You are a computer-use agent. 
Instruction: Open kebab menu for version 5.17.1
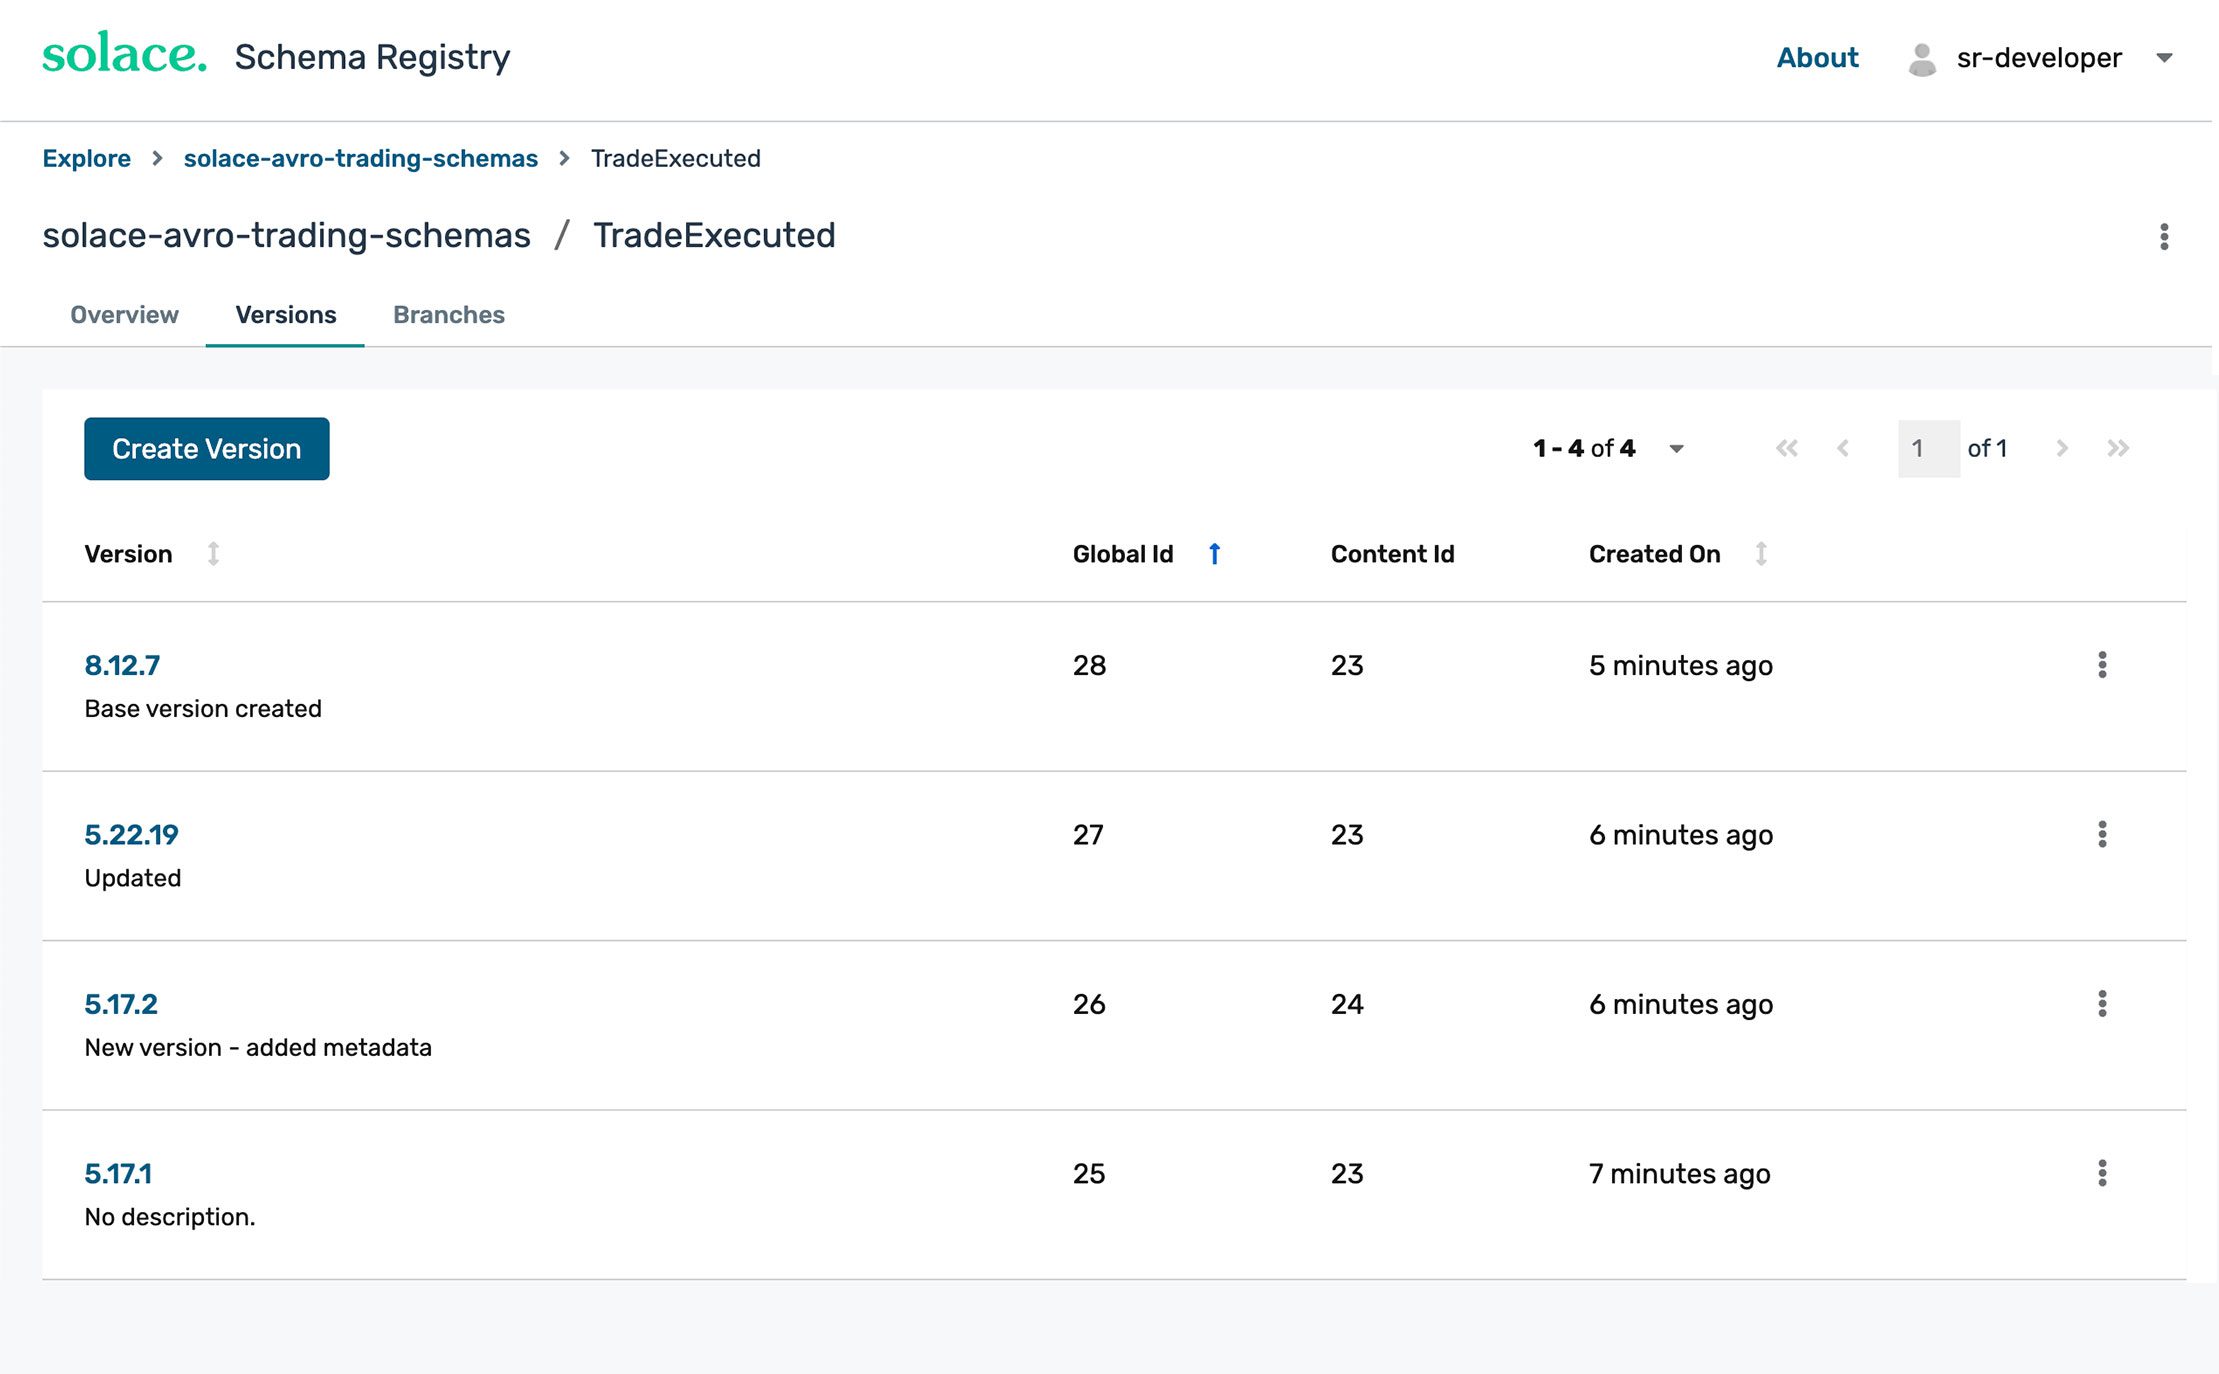2102,1173
